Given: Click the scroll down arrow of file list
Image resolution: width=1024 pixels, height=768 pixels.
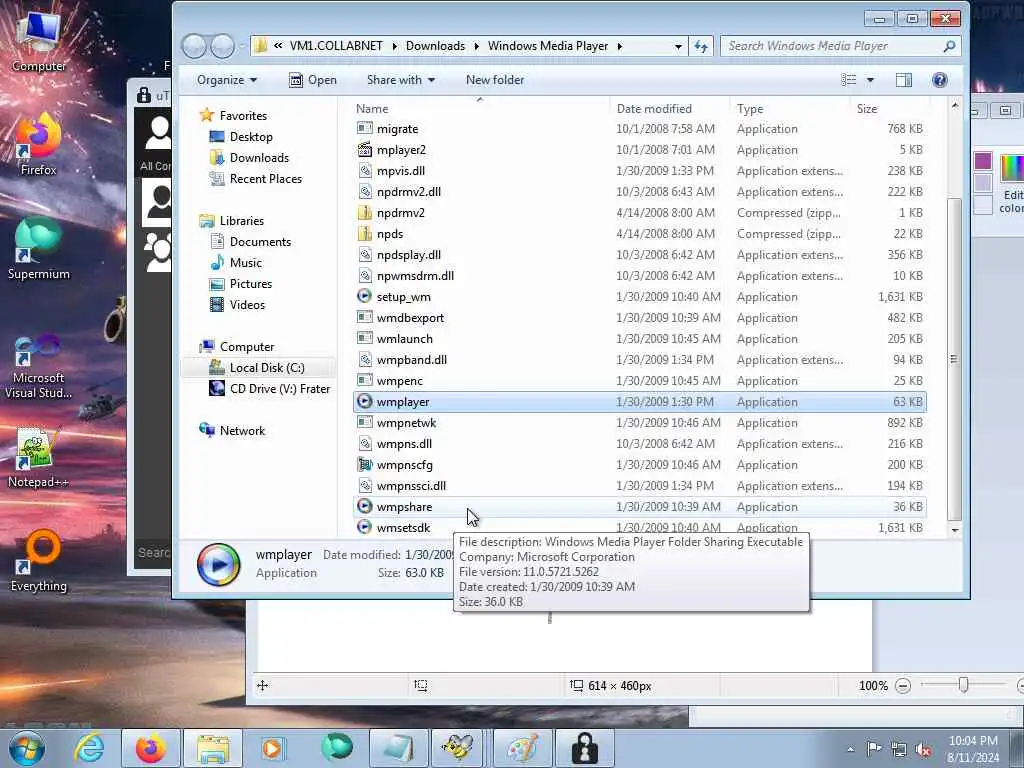Looking at the screenshot, I should [955, 530].
